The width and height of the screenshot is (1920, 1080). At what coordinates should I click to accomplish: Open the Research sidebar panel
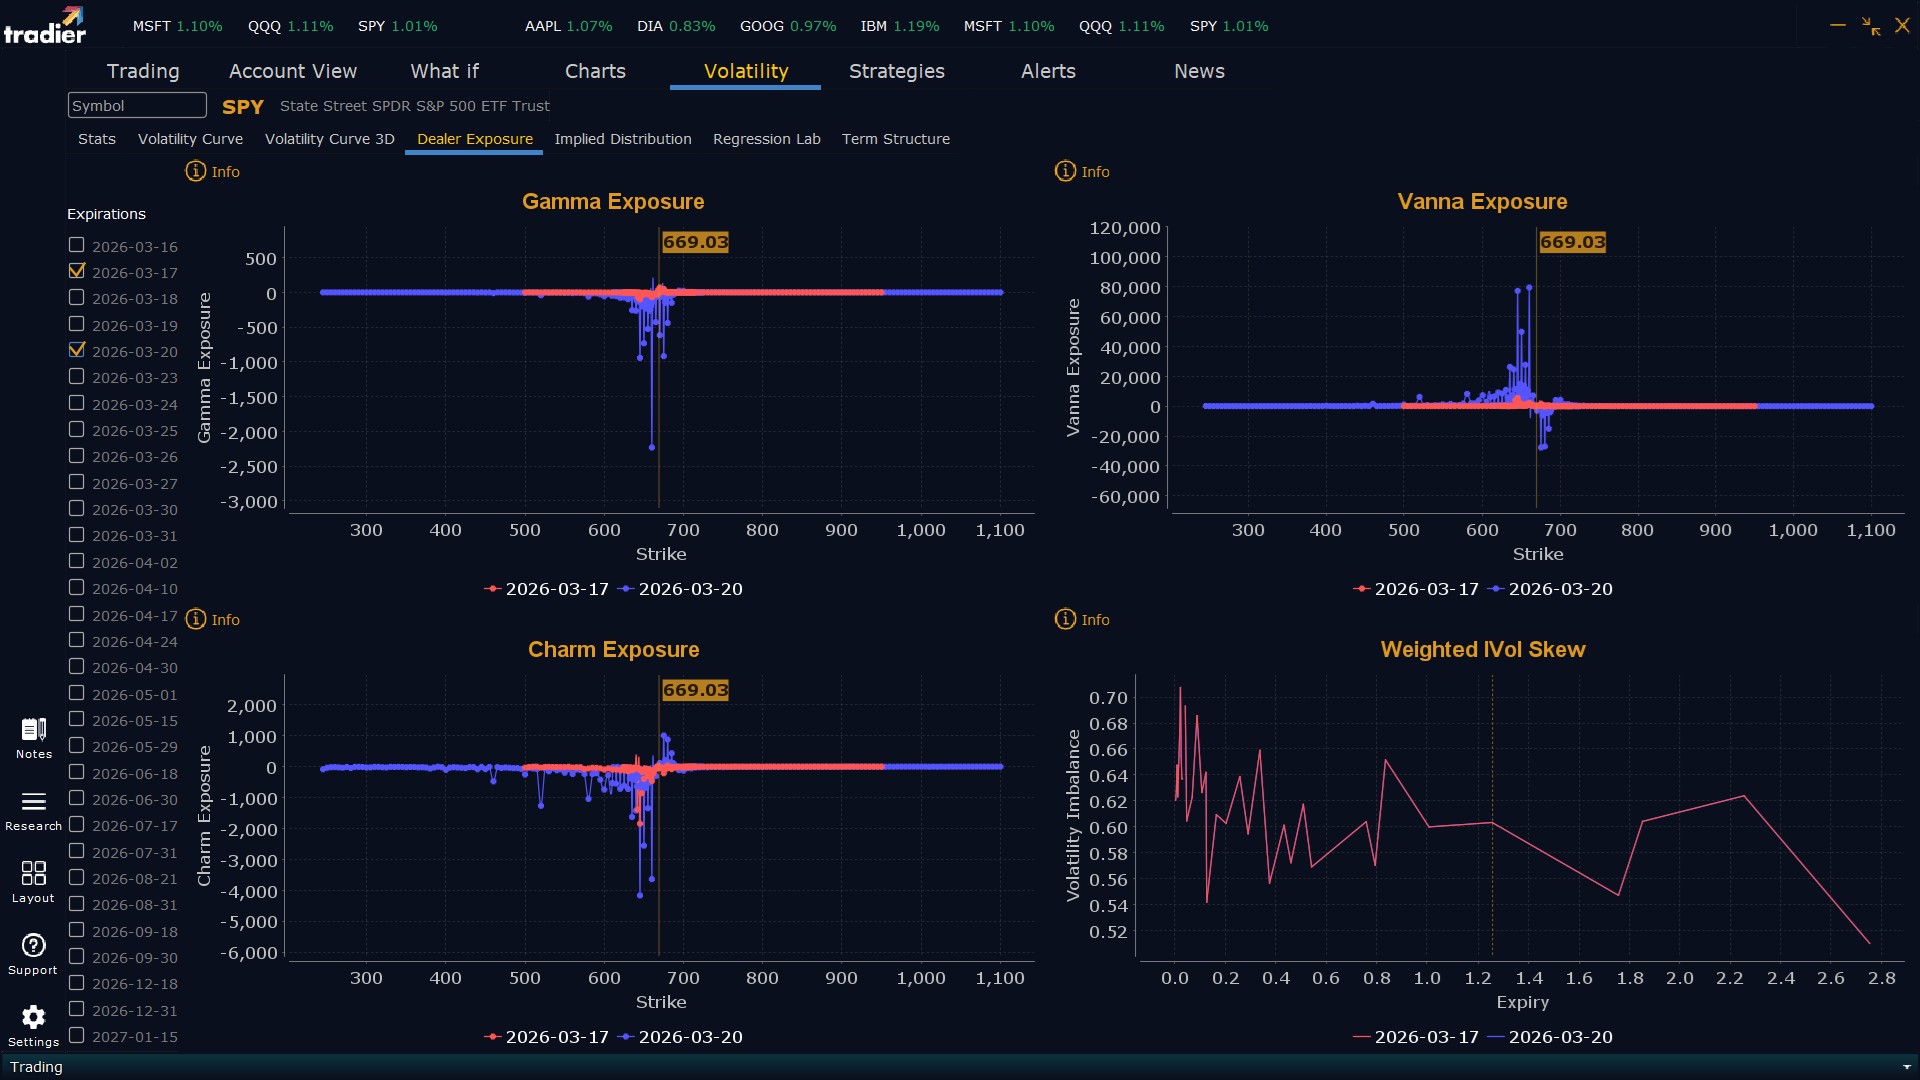(33, 802)
